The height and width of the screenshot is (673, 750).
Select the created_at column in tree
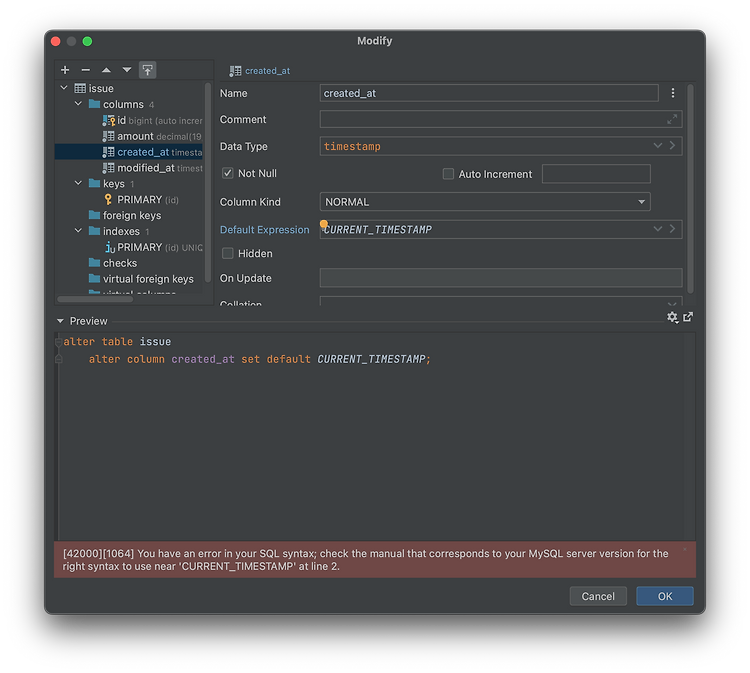coord(129,152)
